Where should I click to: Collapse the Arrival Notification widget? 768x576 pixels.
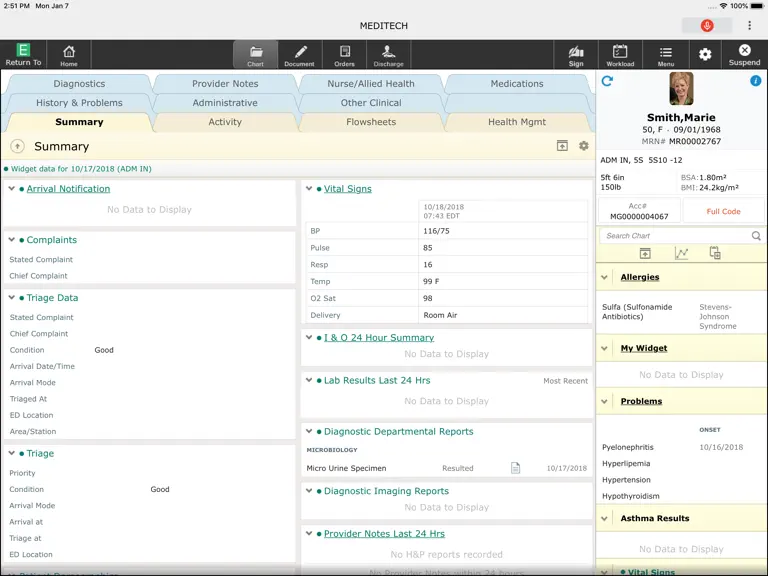(12, 188)
